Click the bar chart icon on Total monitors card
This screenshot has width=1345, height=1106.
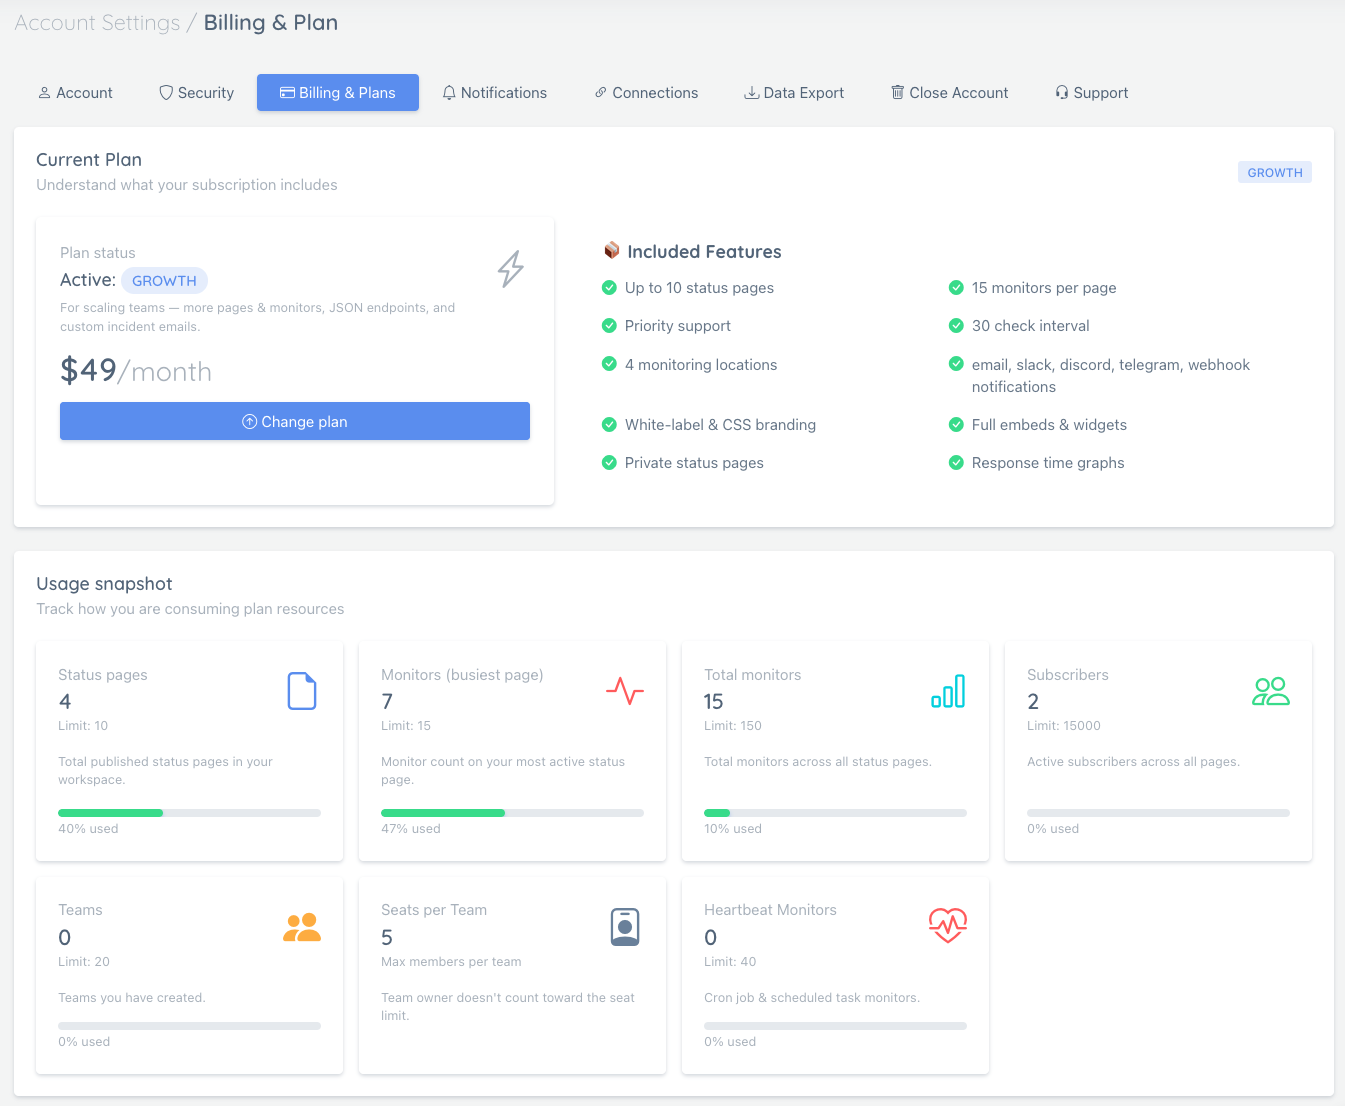pyautogui.click(x=947, y=690)
